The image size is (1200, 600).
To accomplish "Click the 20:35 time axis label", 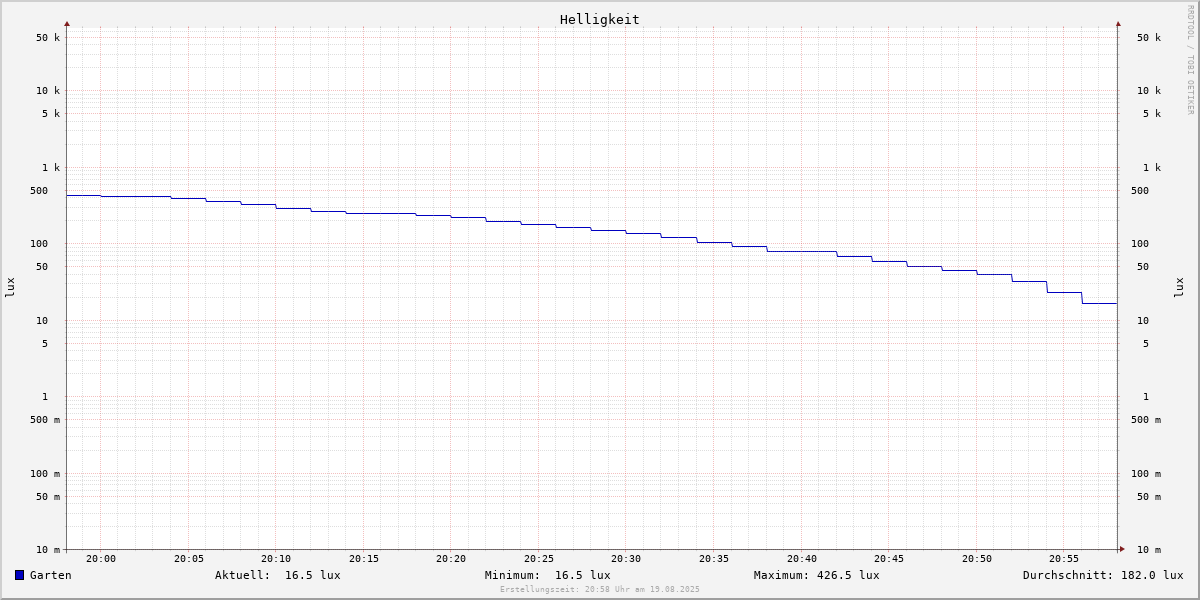I will point(714,558).
